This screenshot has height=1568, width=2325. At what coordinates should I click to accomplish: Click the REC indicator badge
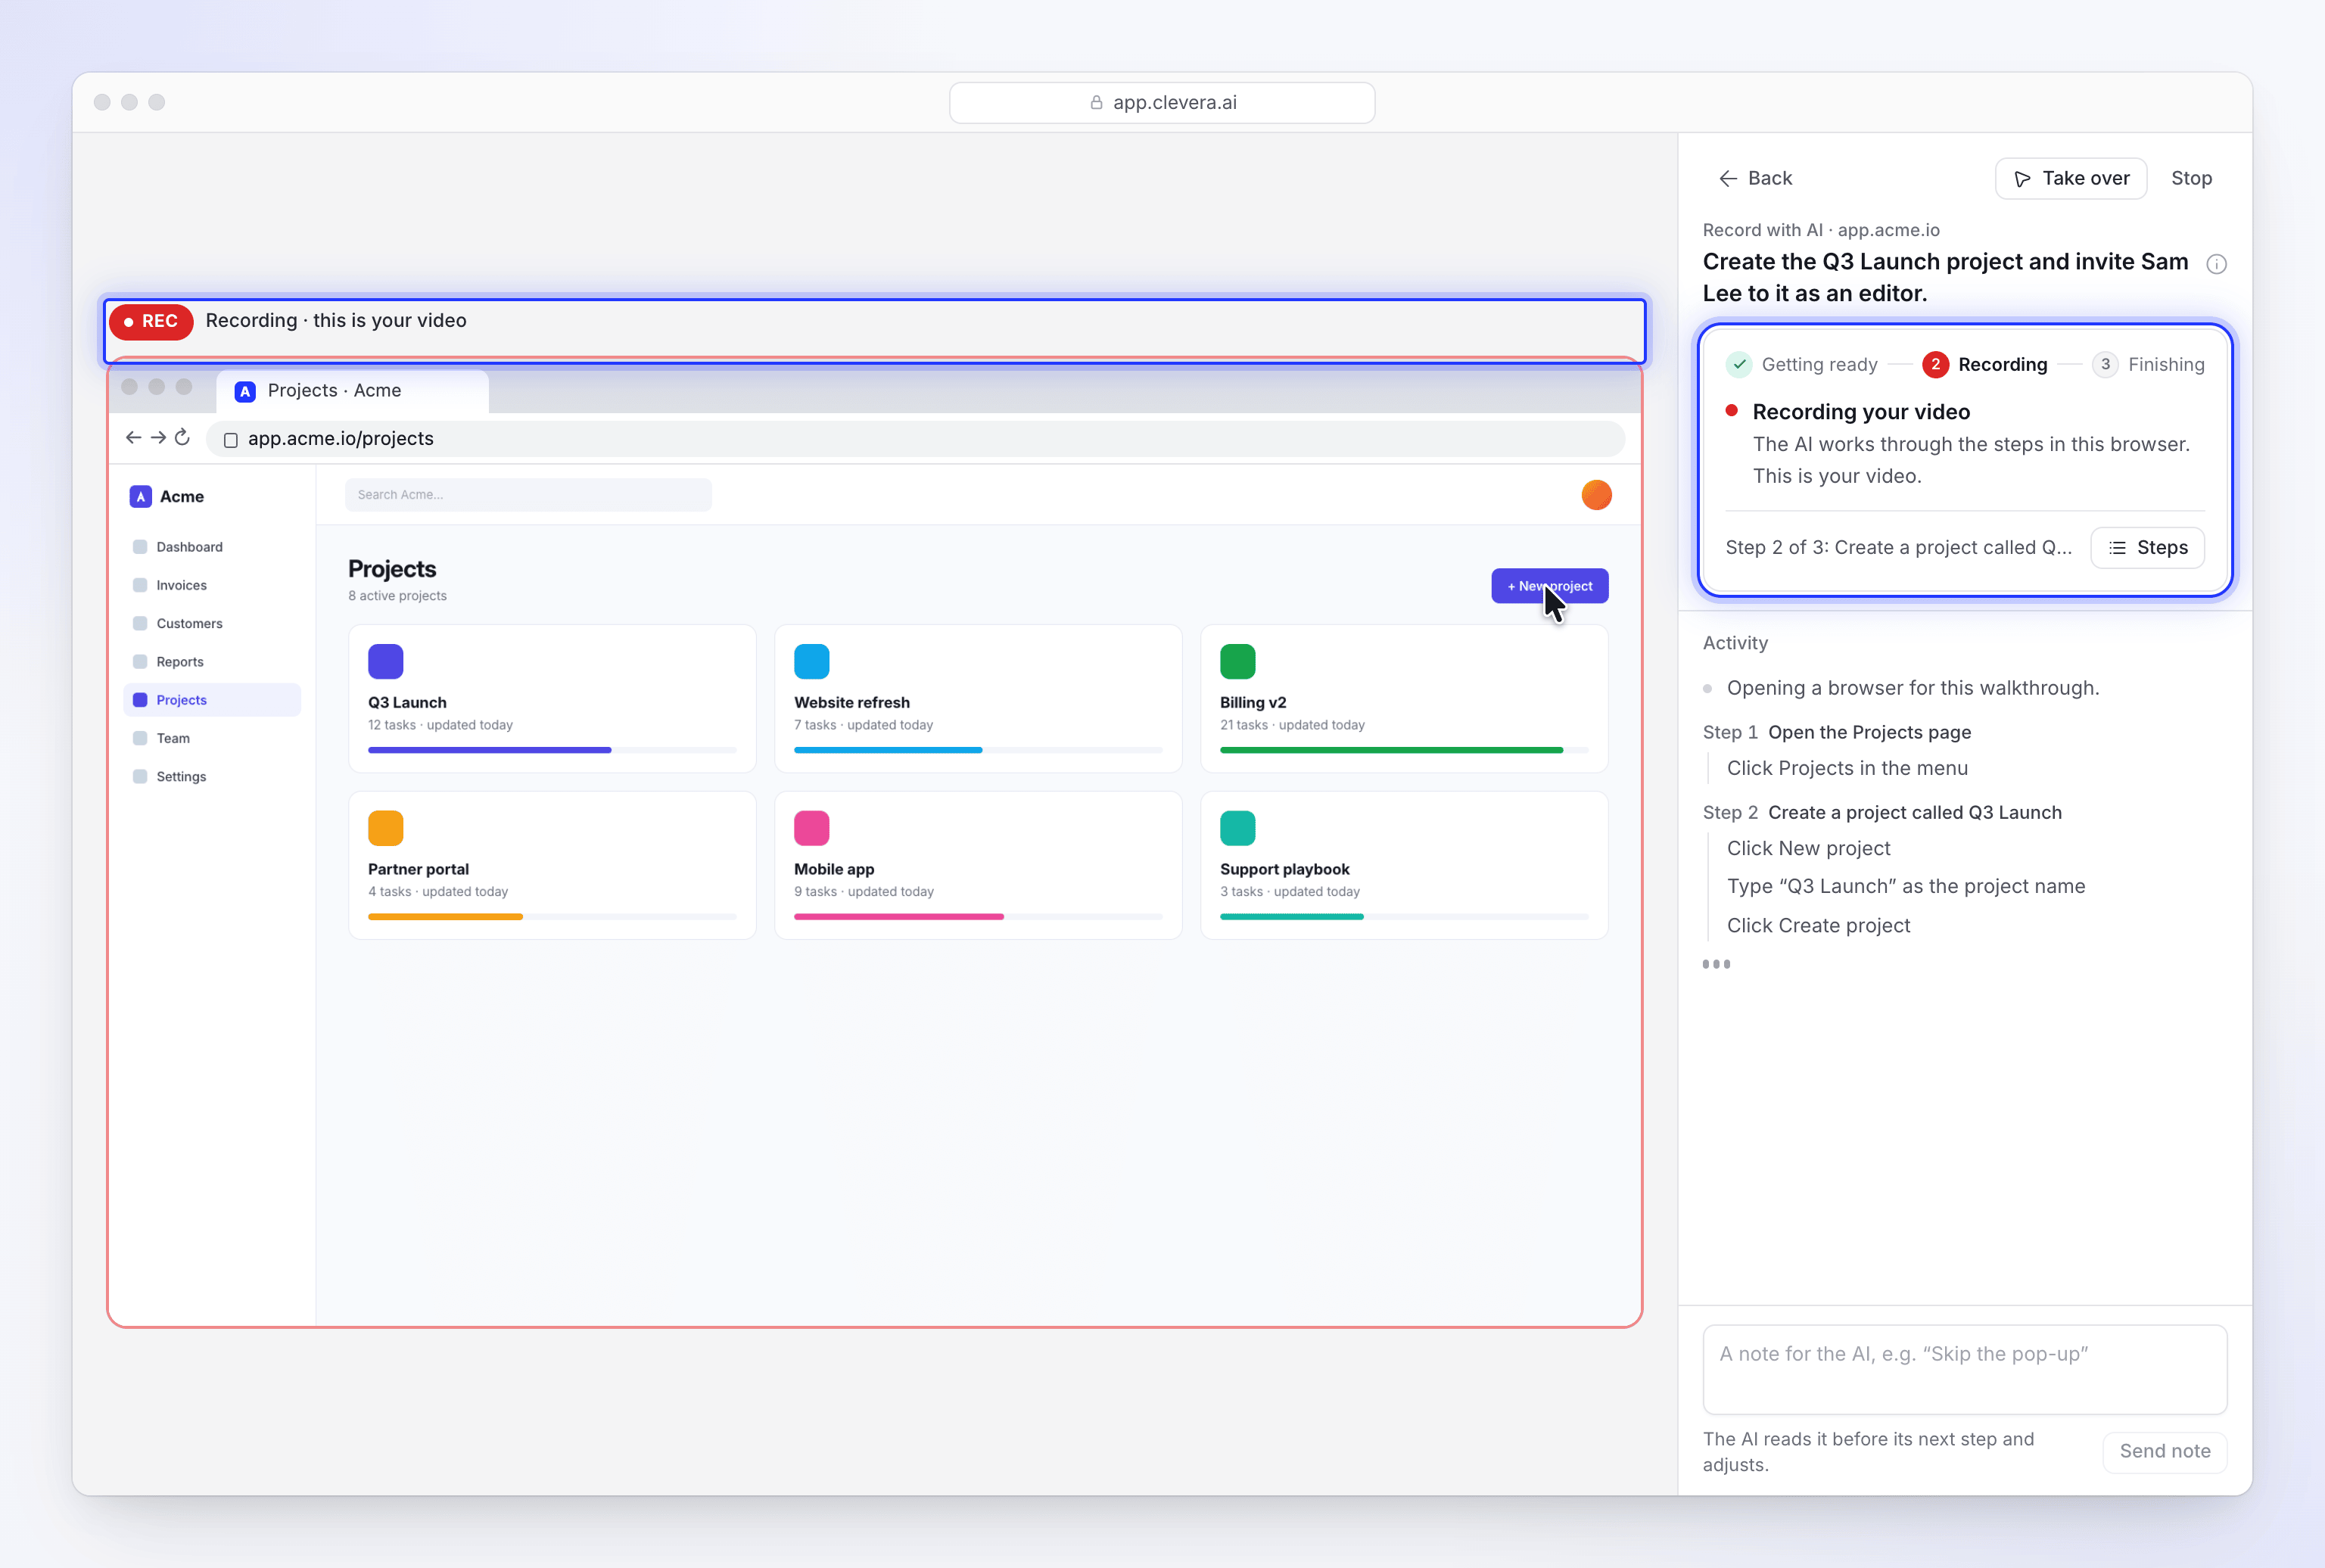click(x=151, y=321)
